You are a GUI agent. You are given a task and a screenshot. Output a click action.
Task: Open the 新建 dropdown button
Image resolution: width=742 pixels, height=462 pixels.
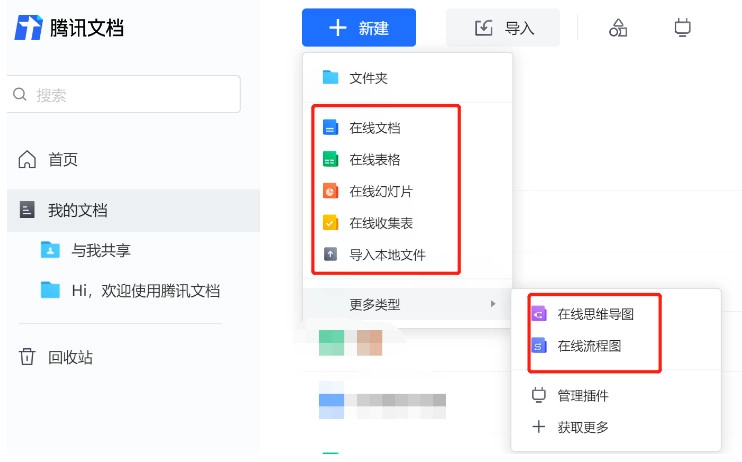[359, 28]
